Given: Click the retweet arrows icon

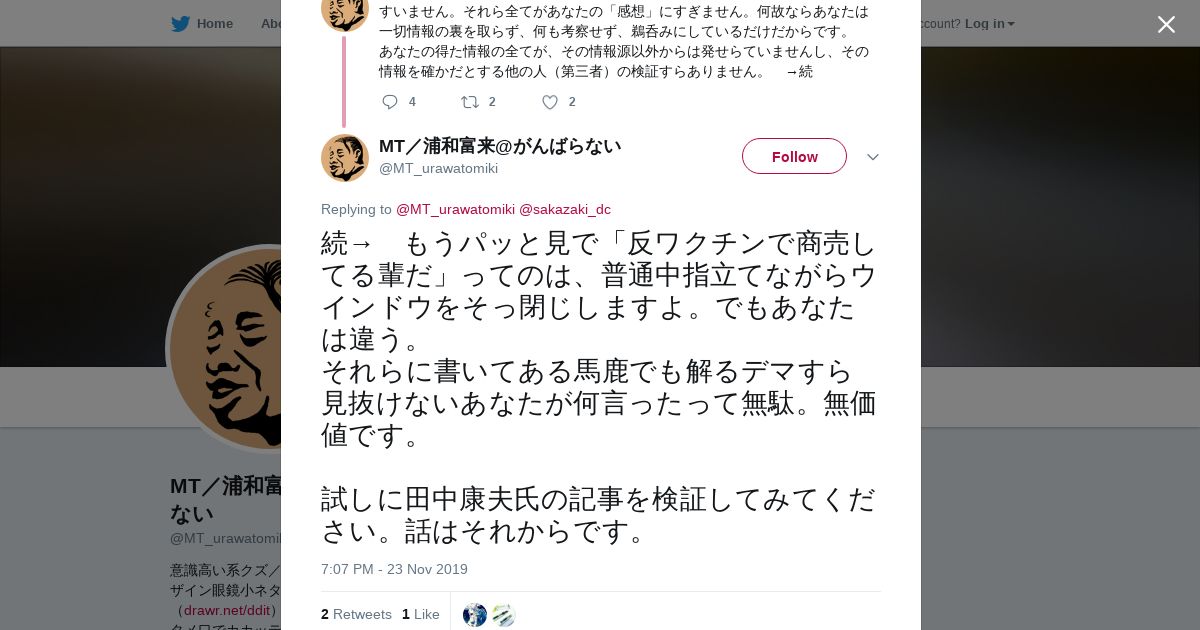Looking at the screenshot, I should point(469,102).
